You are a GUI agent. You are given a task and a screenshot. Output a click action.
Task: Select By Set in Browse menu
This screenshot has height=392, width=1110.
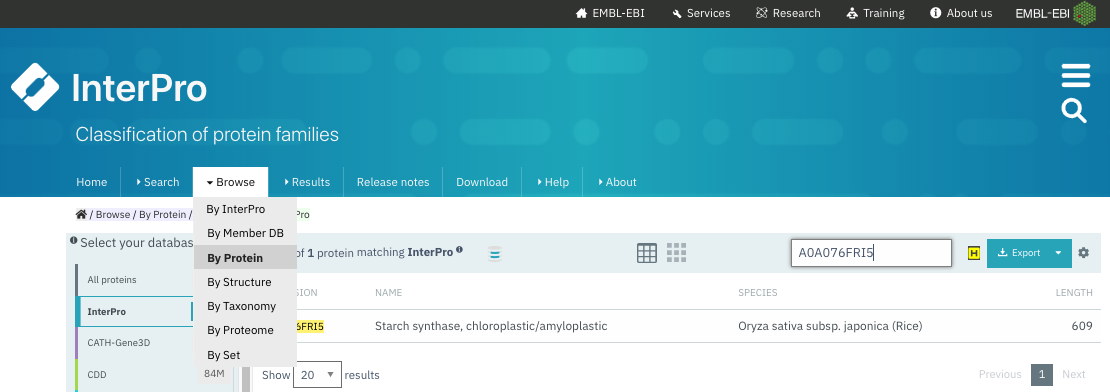[x=245, y=355]
